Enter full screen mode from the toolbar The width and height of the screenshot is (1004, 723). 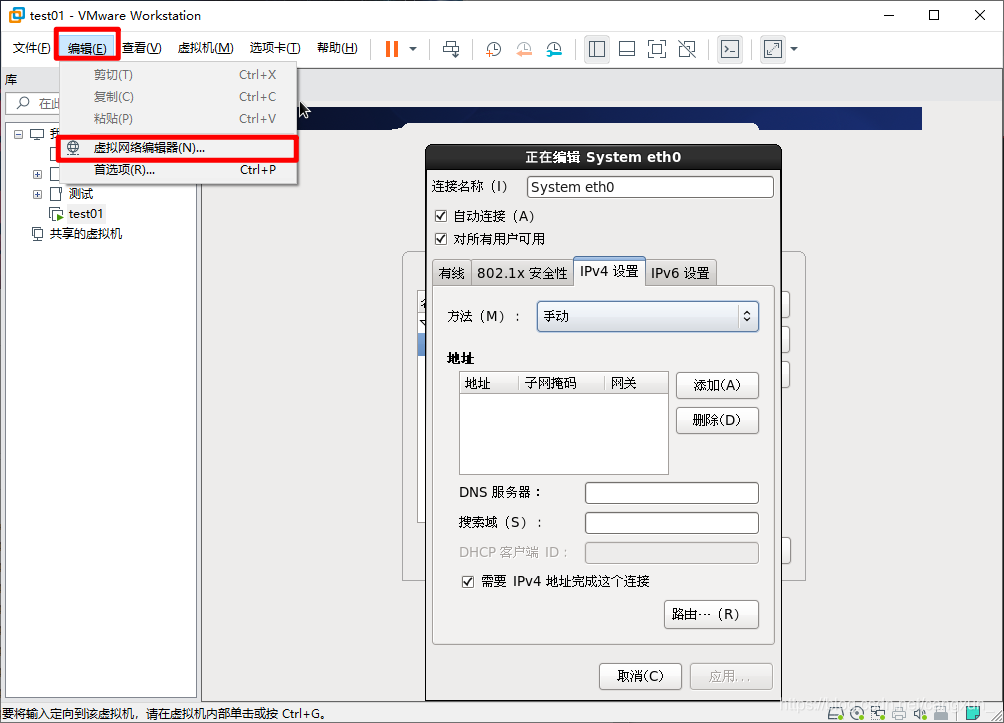tap(657, 49)
